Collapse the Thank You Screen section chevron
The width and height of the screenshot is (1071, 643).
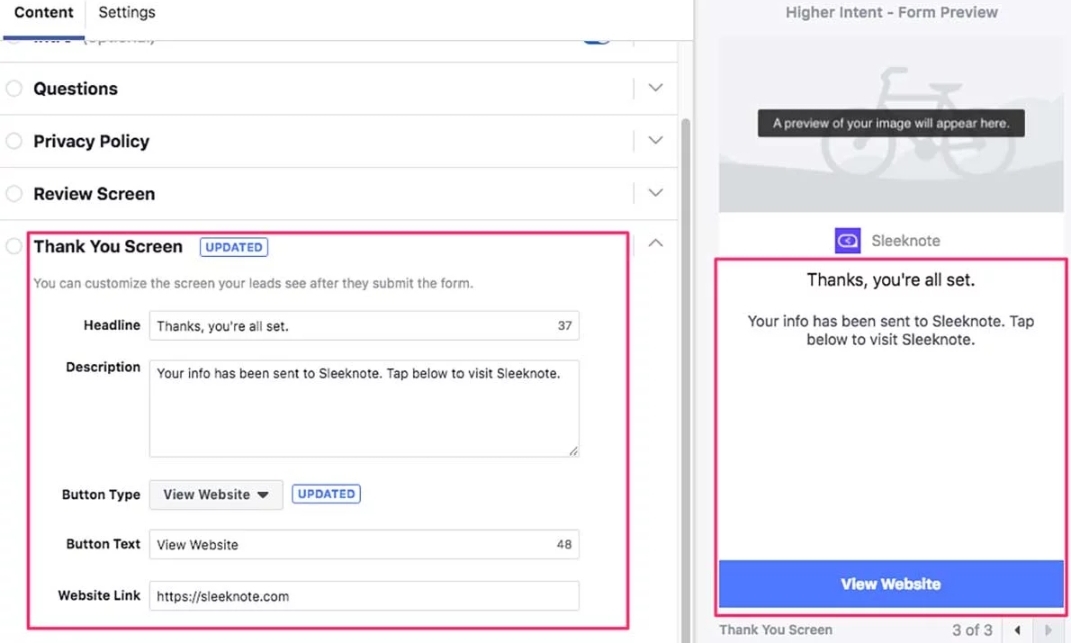point(655,243)
